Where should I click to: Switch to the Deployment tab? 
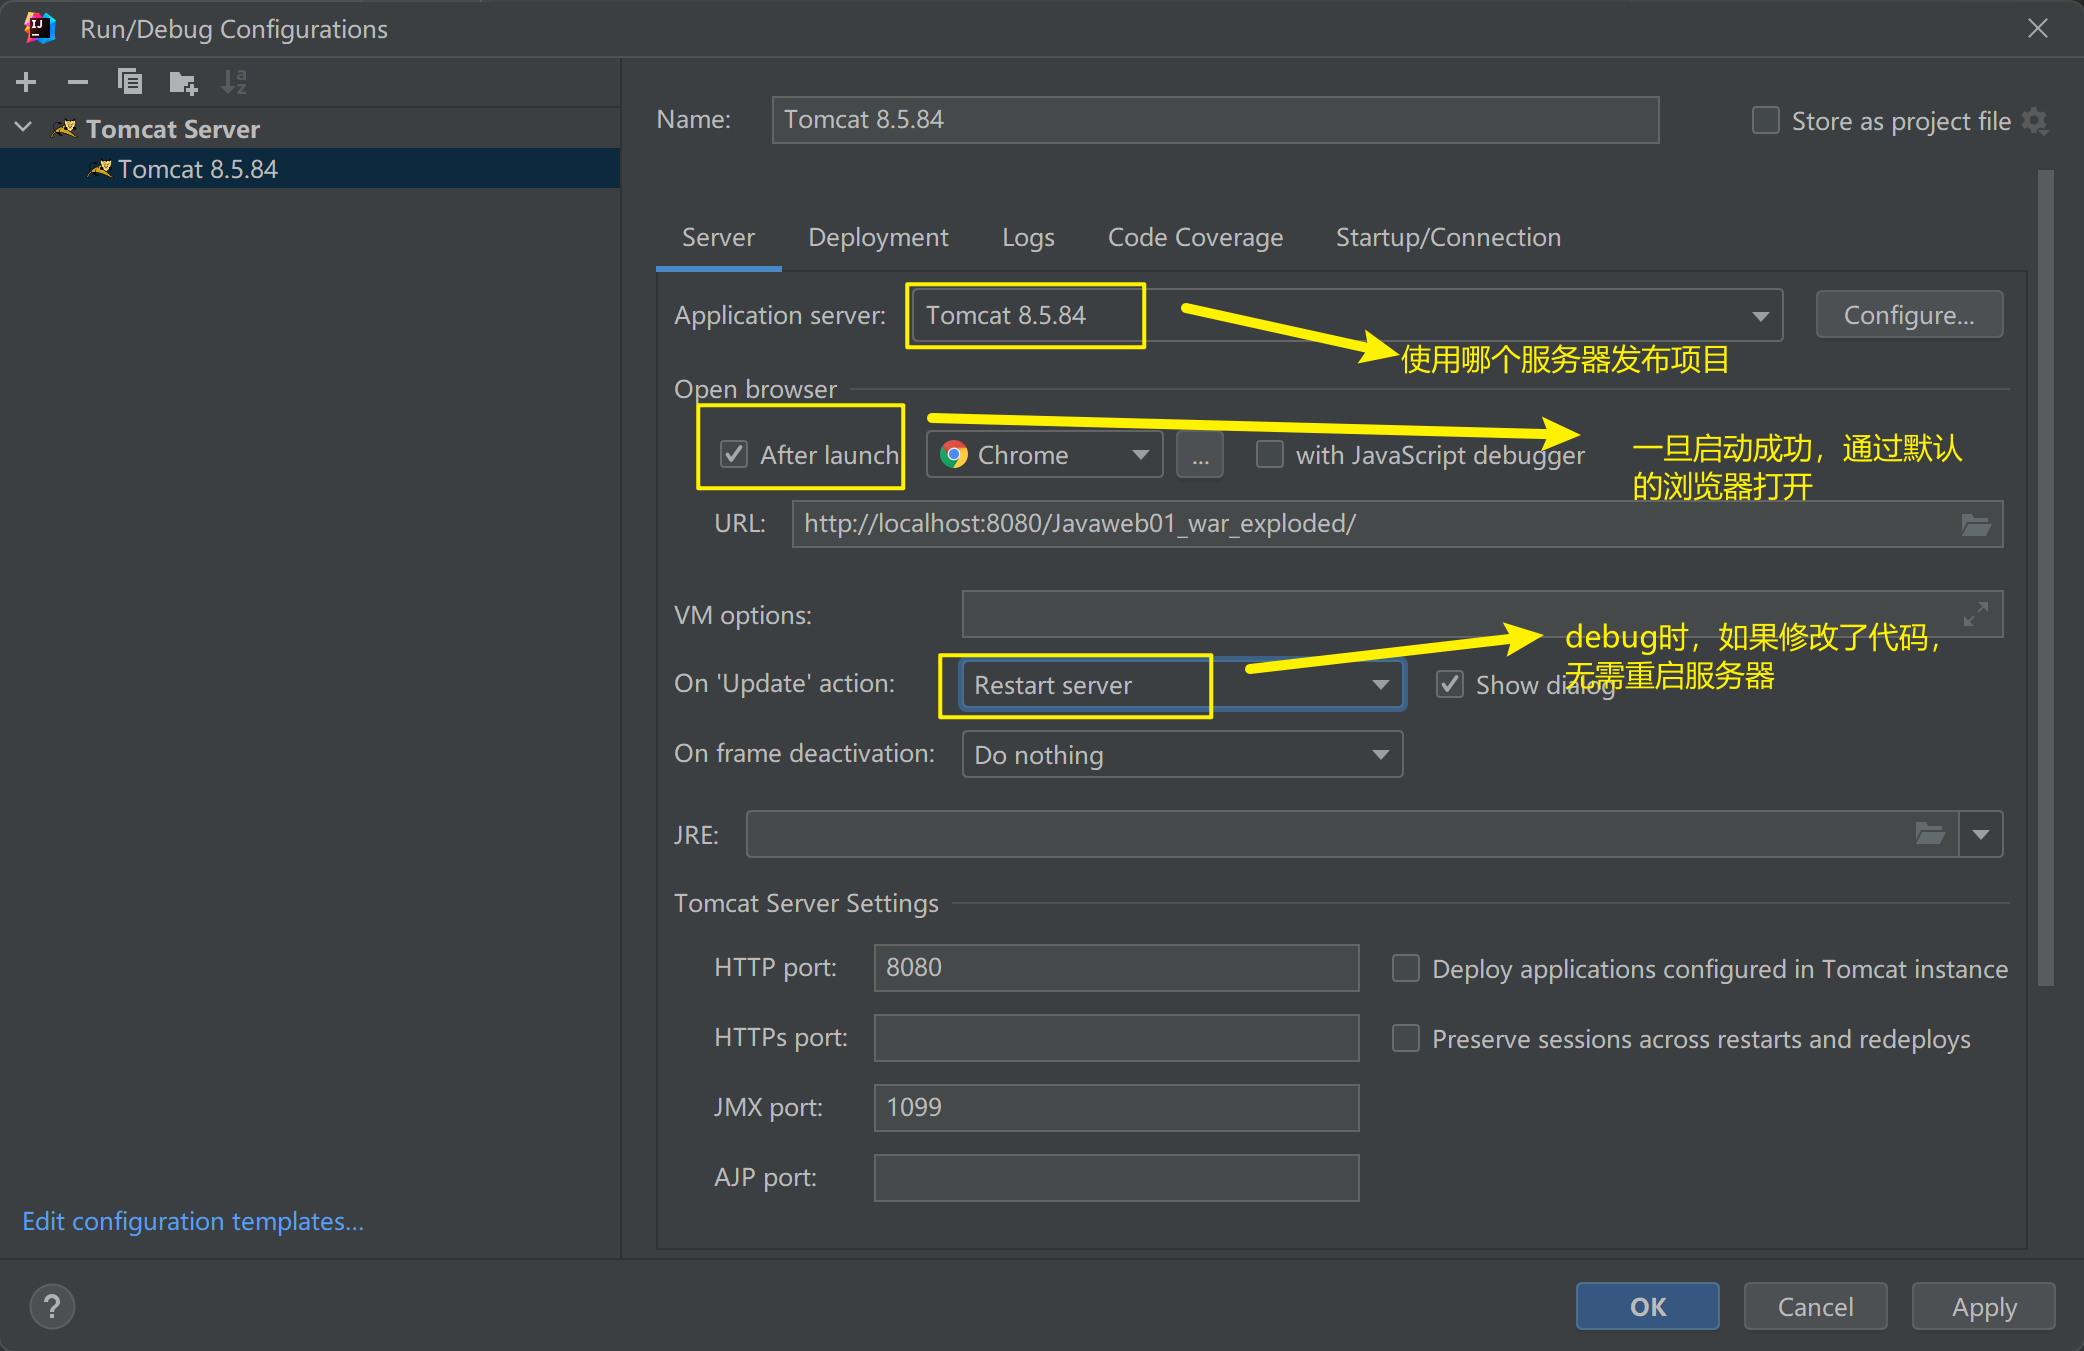(878, 238)
